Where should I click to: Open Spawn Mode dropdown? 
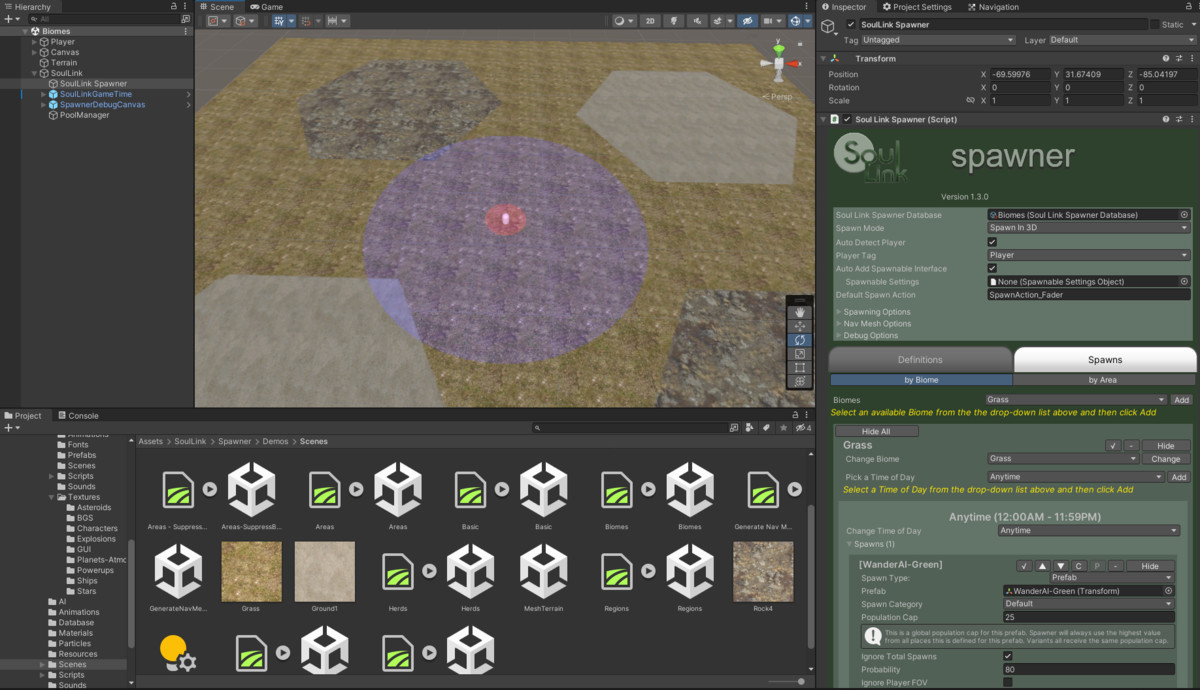[x=1088, y=228]
